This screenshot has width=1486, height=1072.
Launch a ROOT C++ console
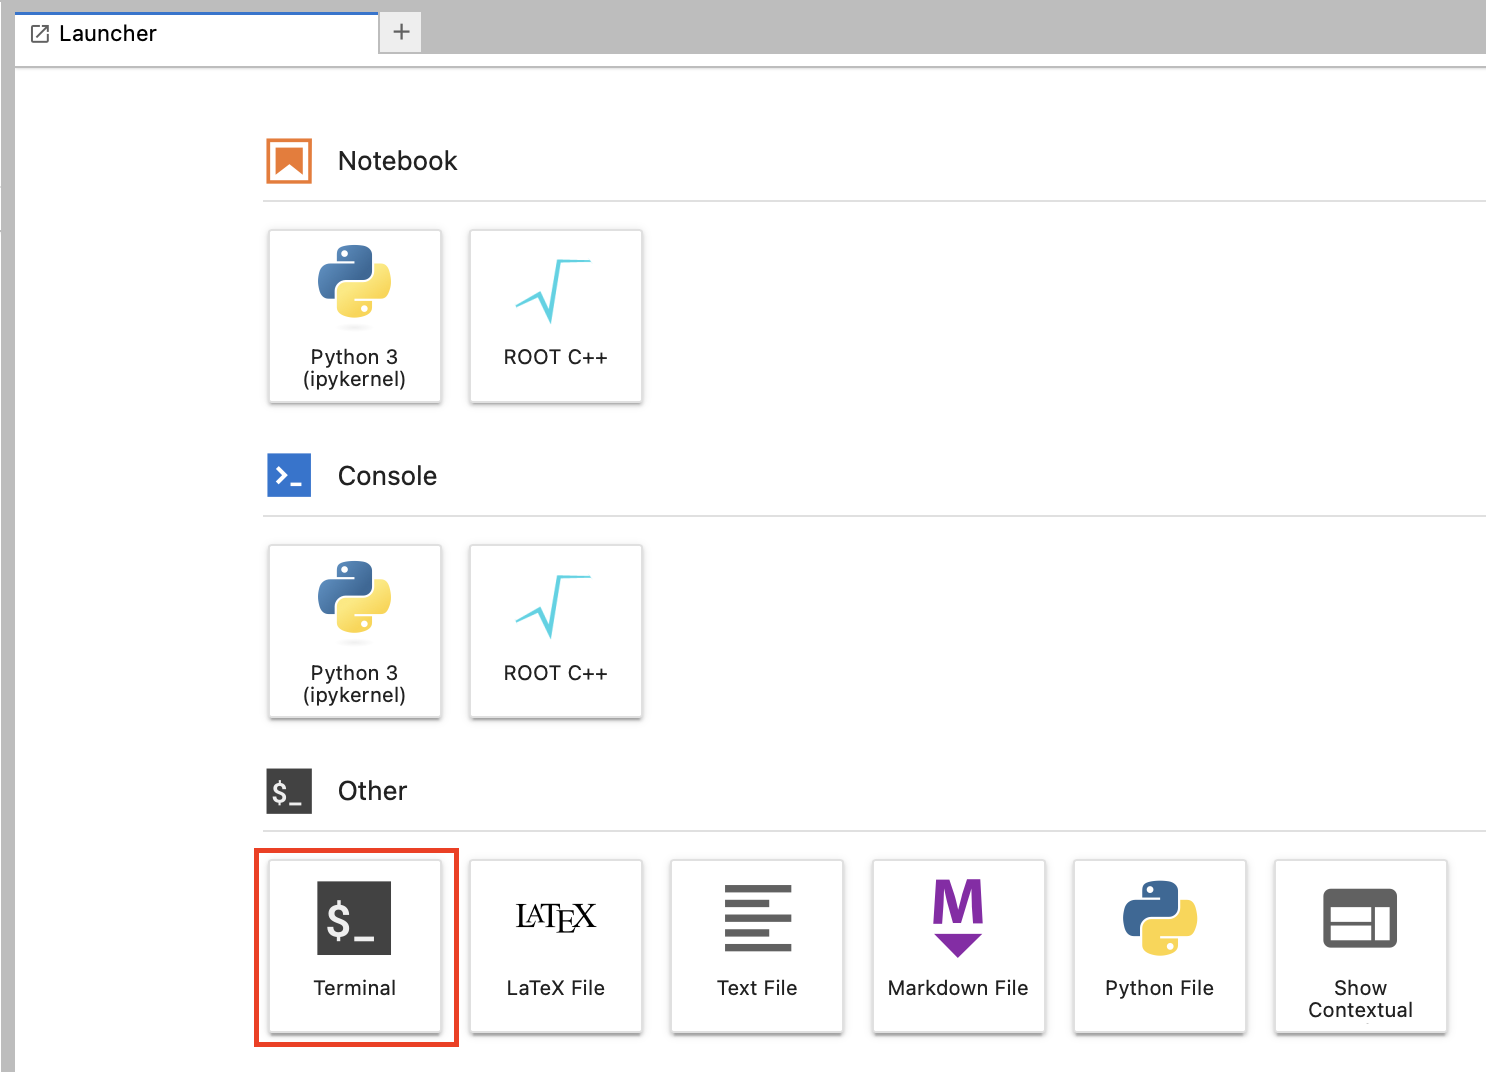coord(556,631)
